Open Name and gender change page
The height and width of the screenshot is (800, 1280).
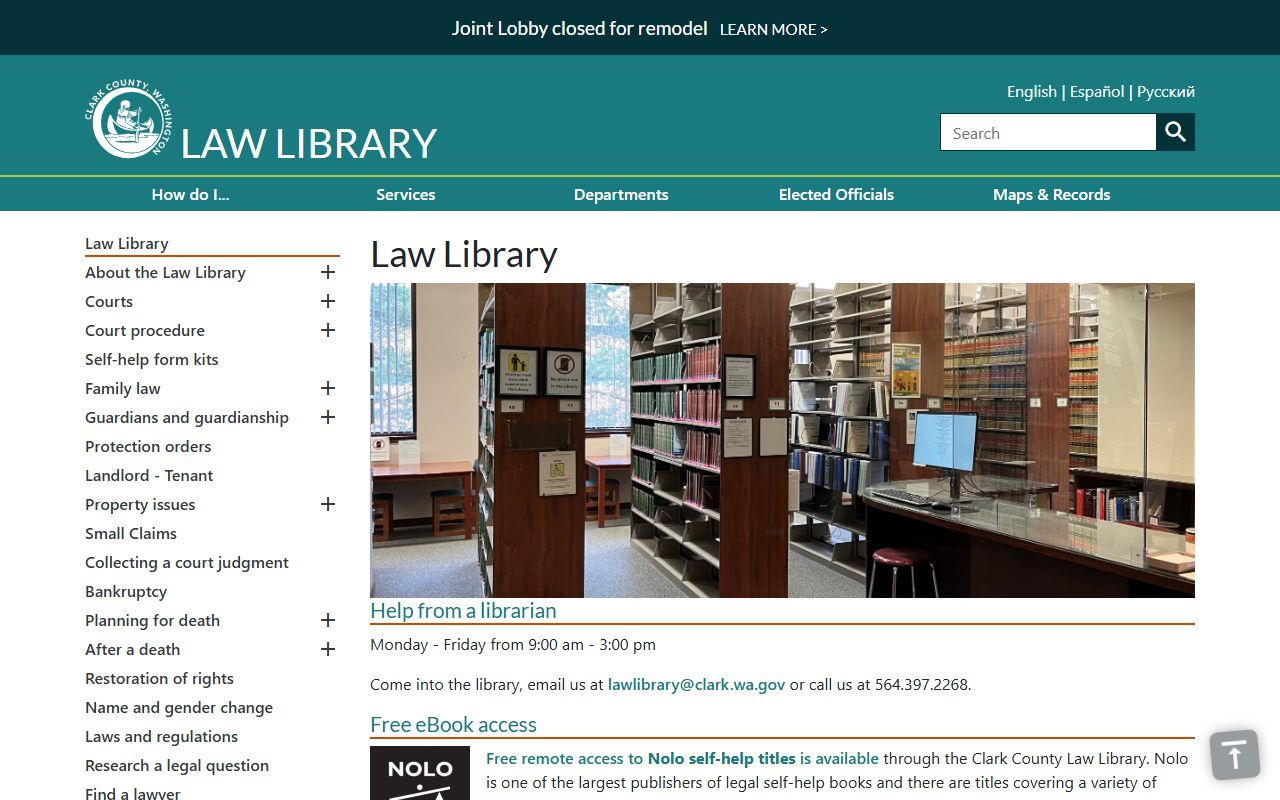pyautogui.click(x=179, y=707)
